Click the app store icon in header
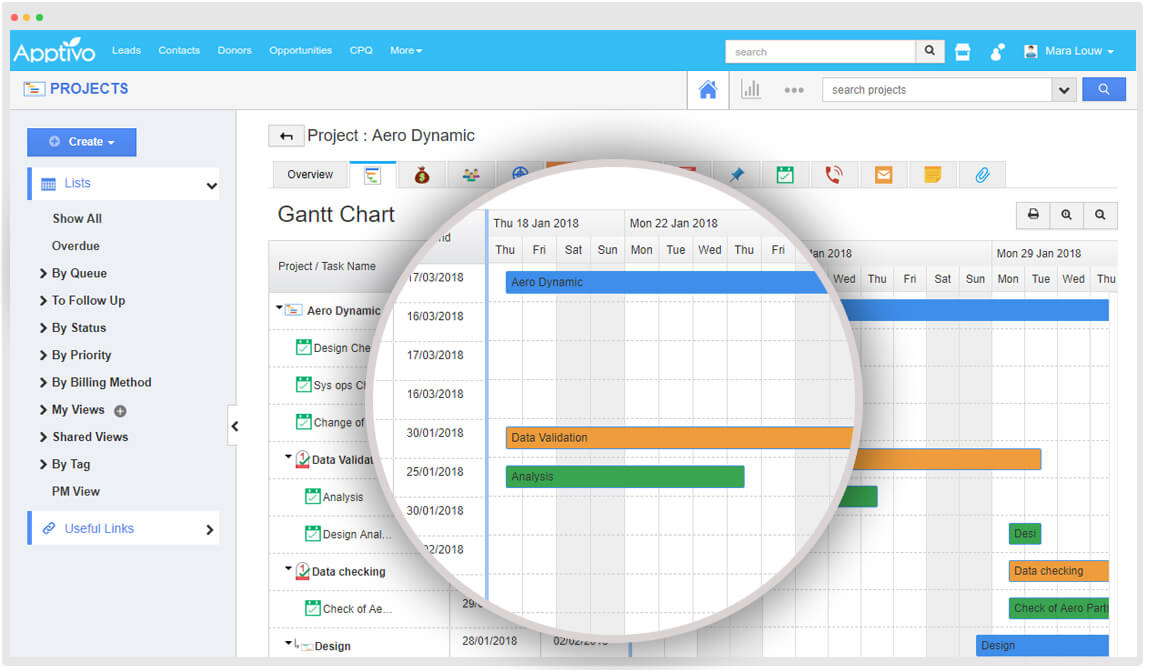Screen dimensions: 1150x670 [962, 52]
